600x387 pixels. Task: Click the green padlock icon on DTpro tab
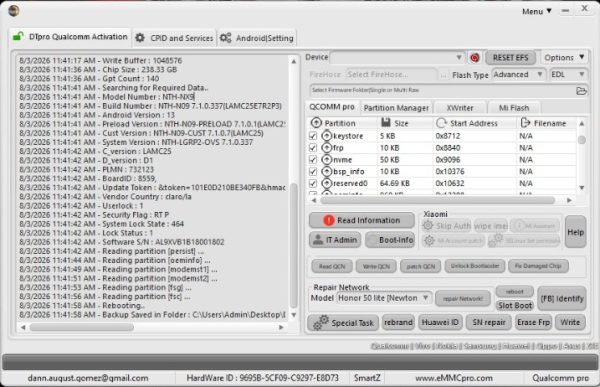coord(18,37)
